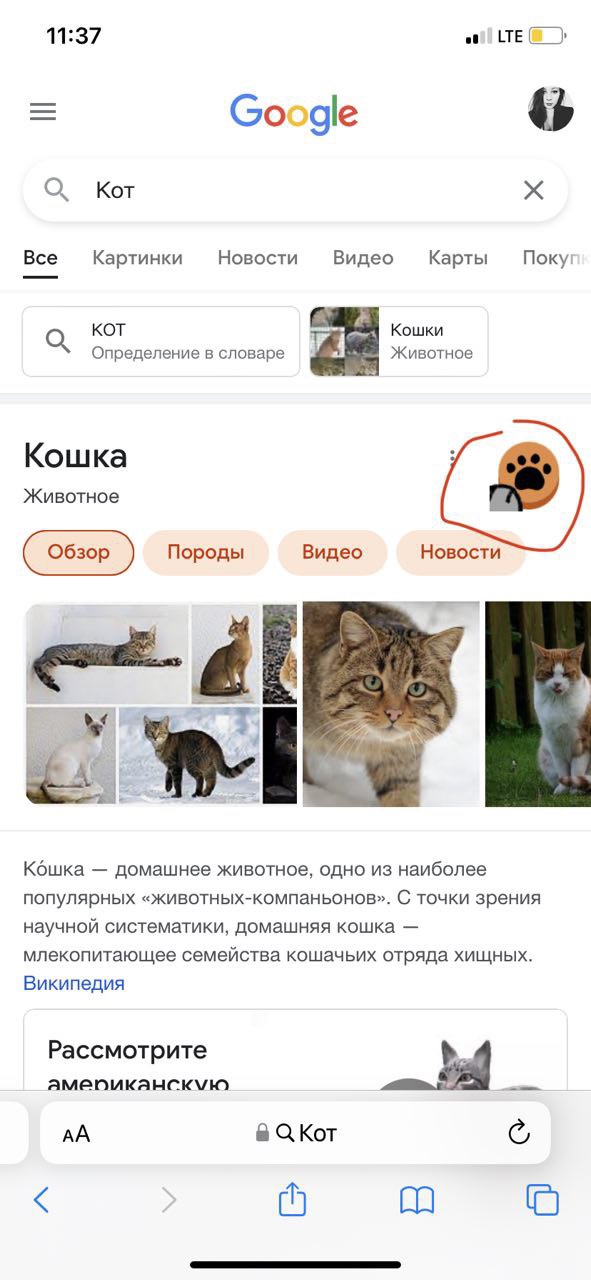Open the Google account profile picture
The height and width of the screenshot is (1280, 591).
[551, 109]
